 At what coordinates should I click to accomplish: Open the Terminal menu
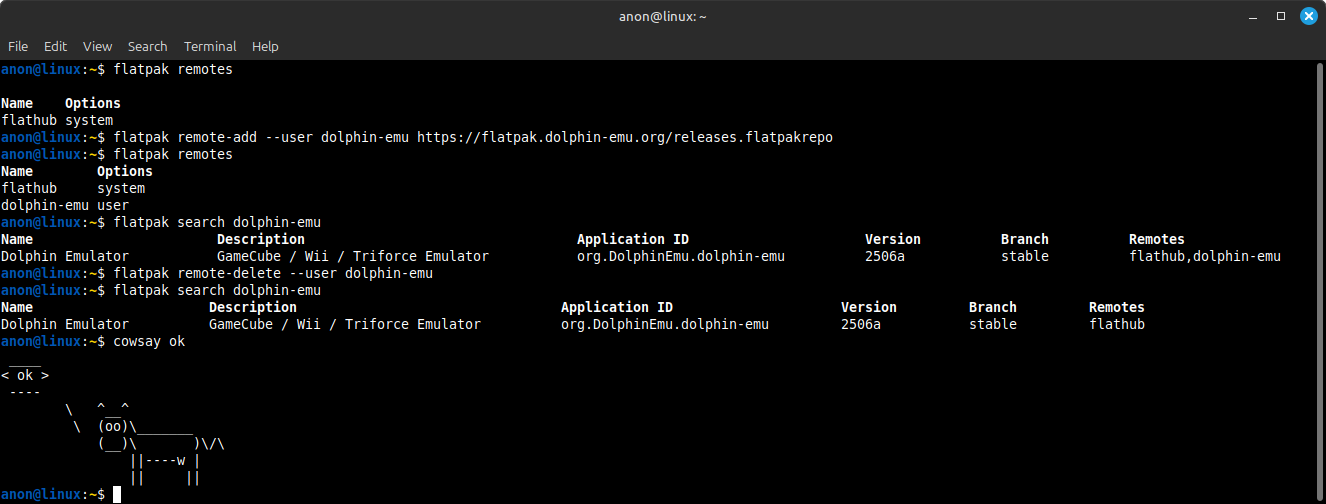[x=210, y=46]
